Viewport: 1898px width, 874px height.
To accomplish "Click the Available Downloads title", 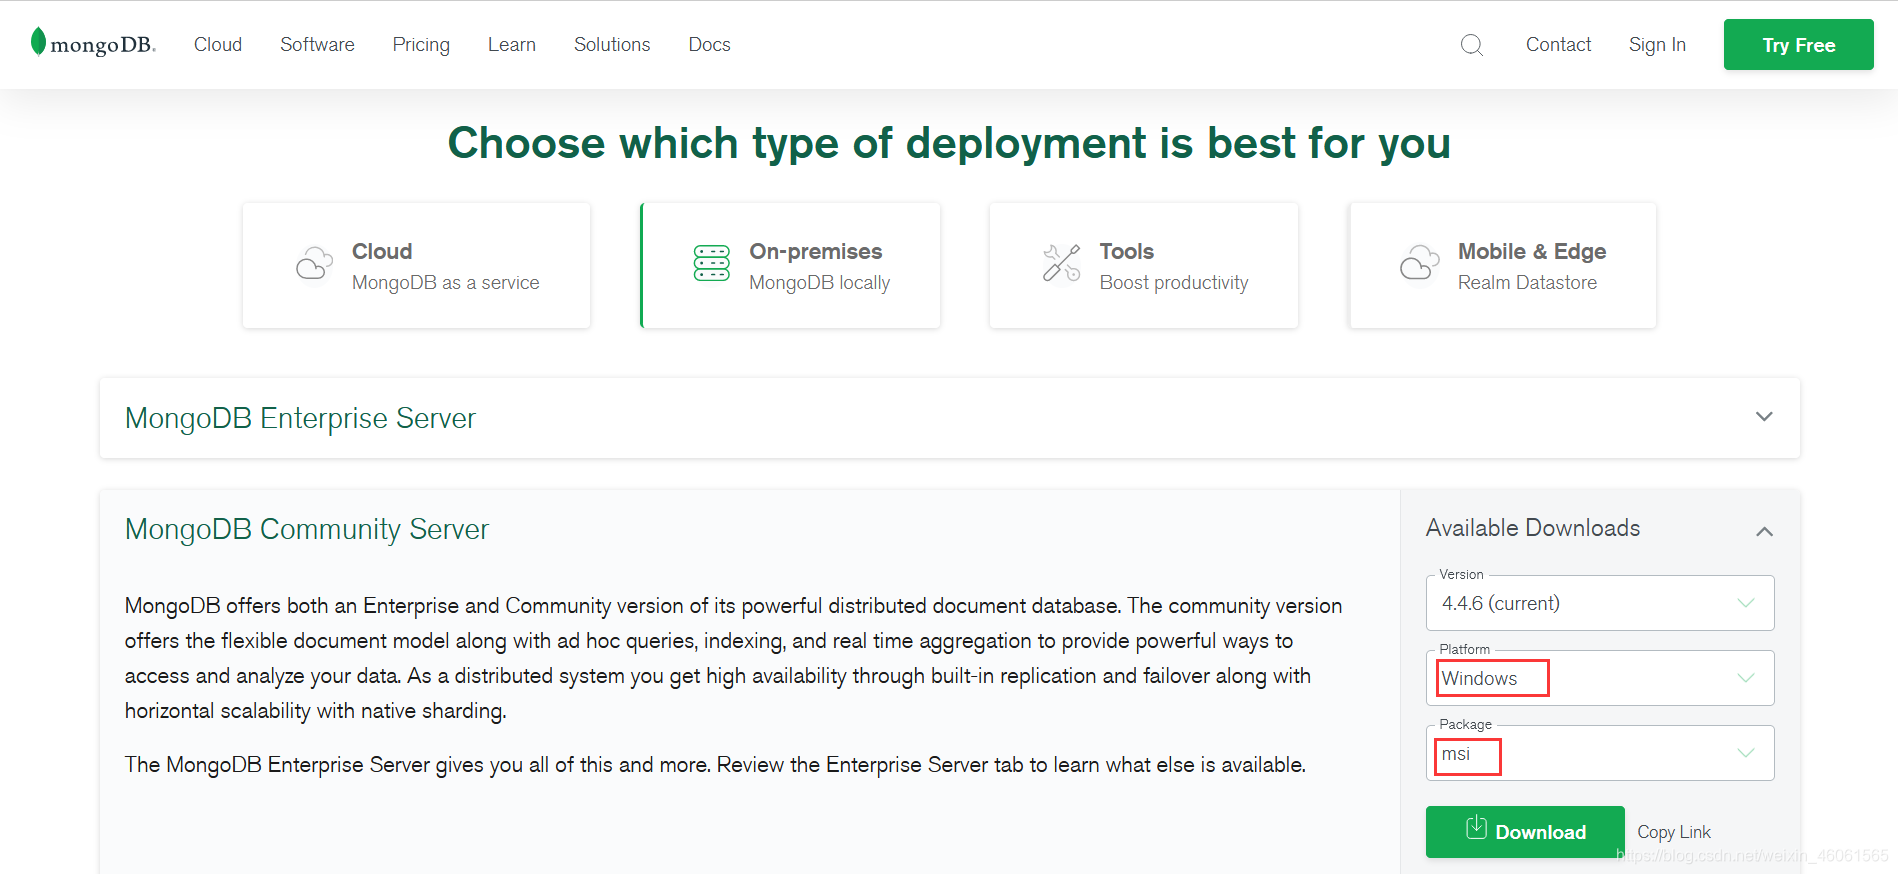I will tap(1532, 528).
